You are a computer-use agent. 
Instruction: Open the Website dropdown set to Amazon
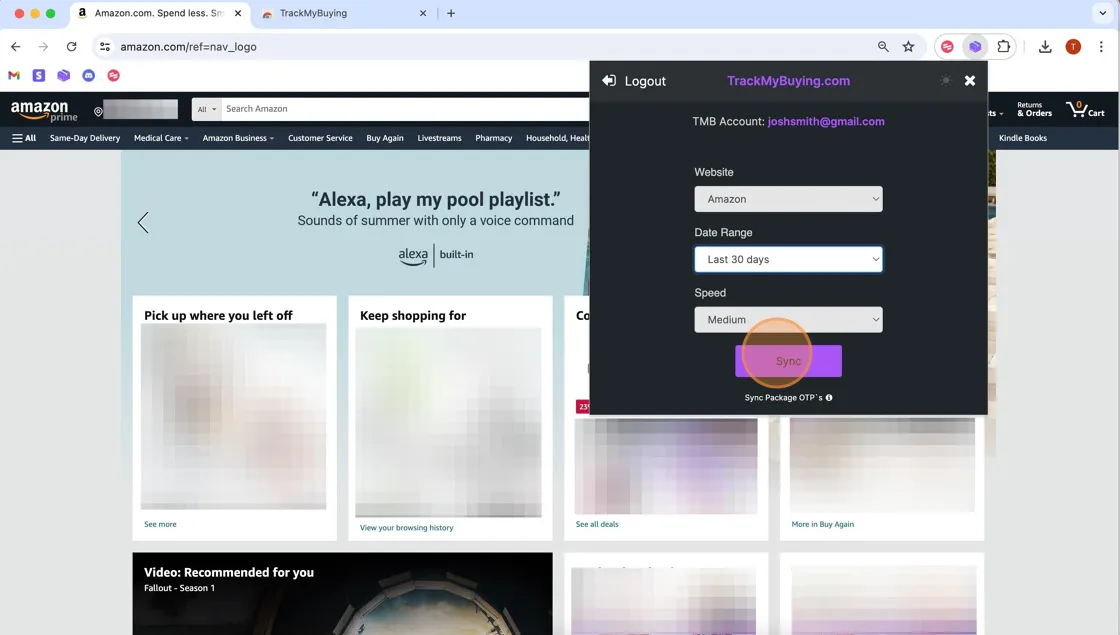click(788, 199)
